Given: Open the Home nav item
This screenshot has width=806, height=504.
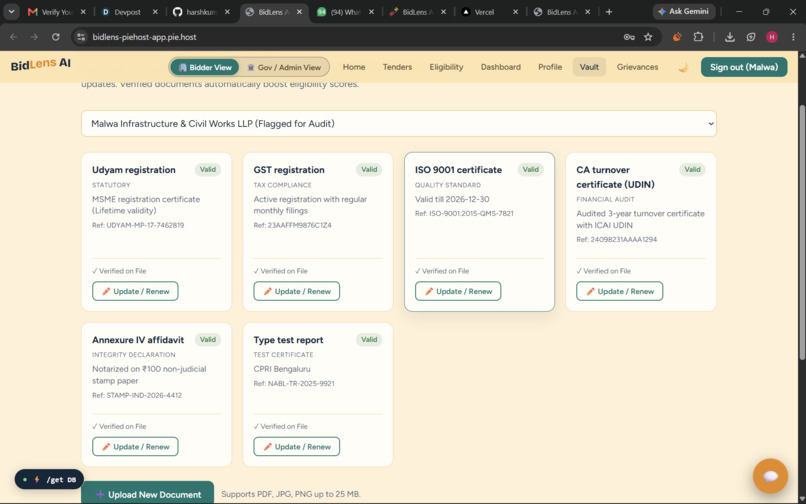Looking at the screenshot, I should (x=354, y=67).
